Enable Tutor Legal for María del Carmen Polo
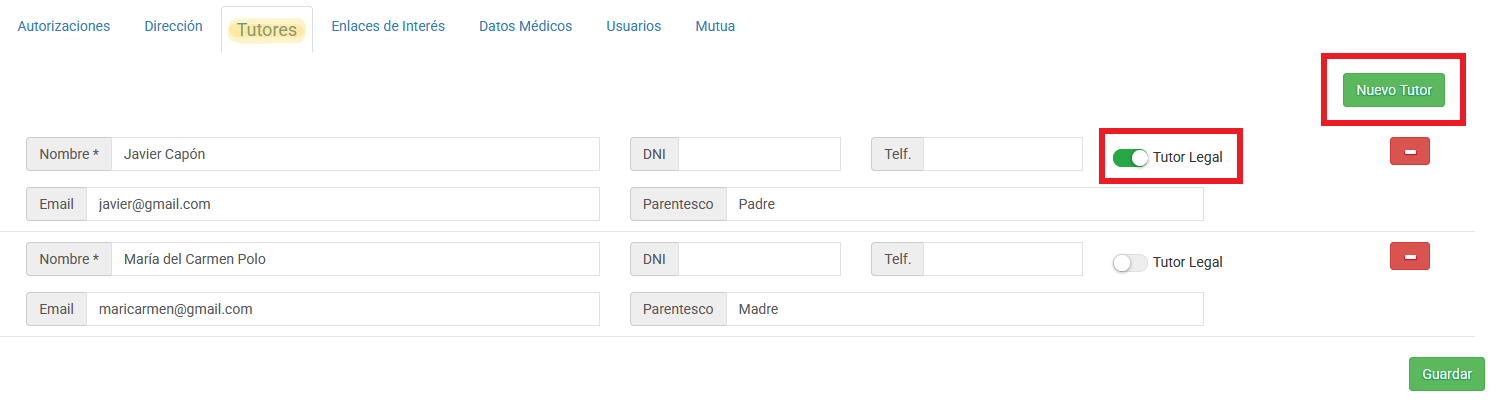Screen dimensions: 1501x402 [x=1130, y=262]
